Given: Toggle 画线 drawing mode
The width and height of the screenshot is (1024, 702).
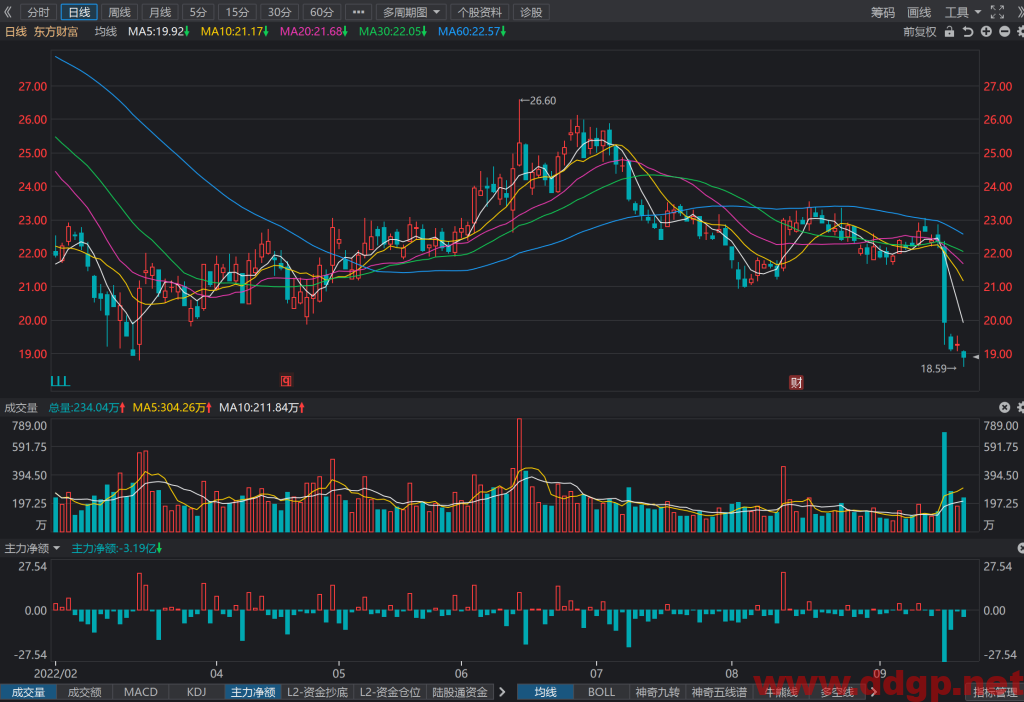Looking at the screenshot, I should click(919, 12).
